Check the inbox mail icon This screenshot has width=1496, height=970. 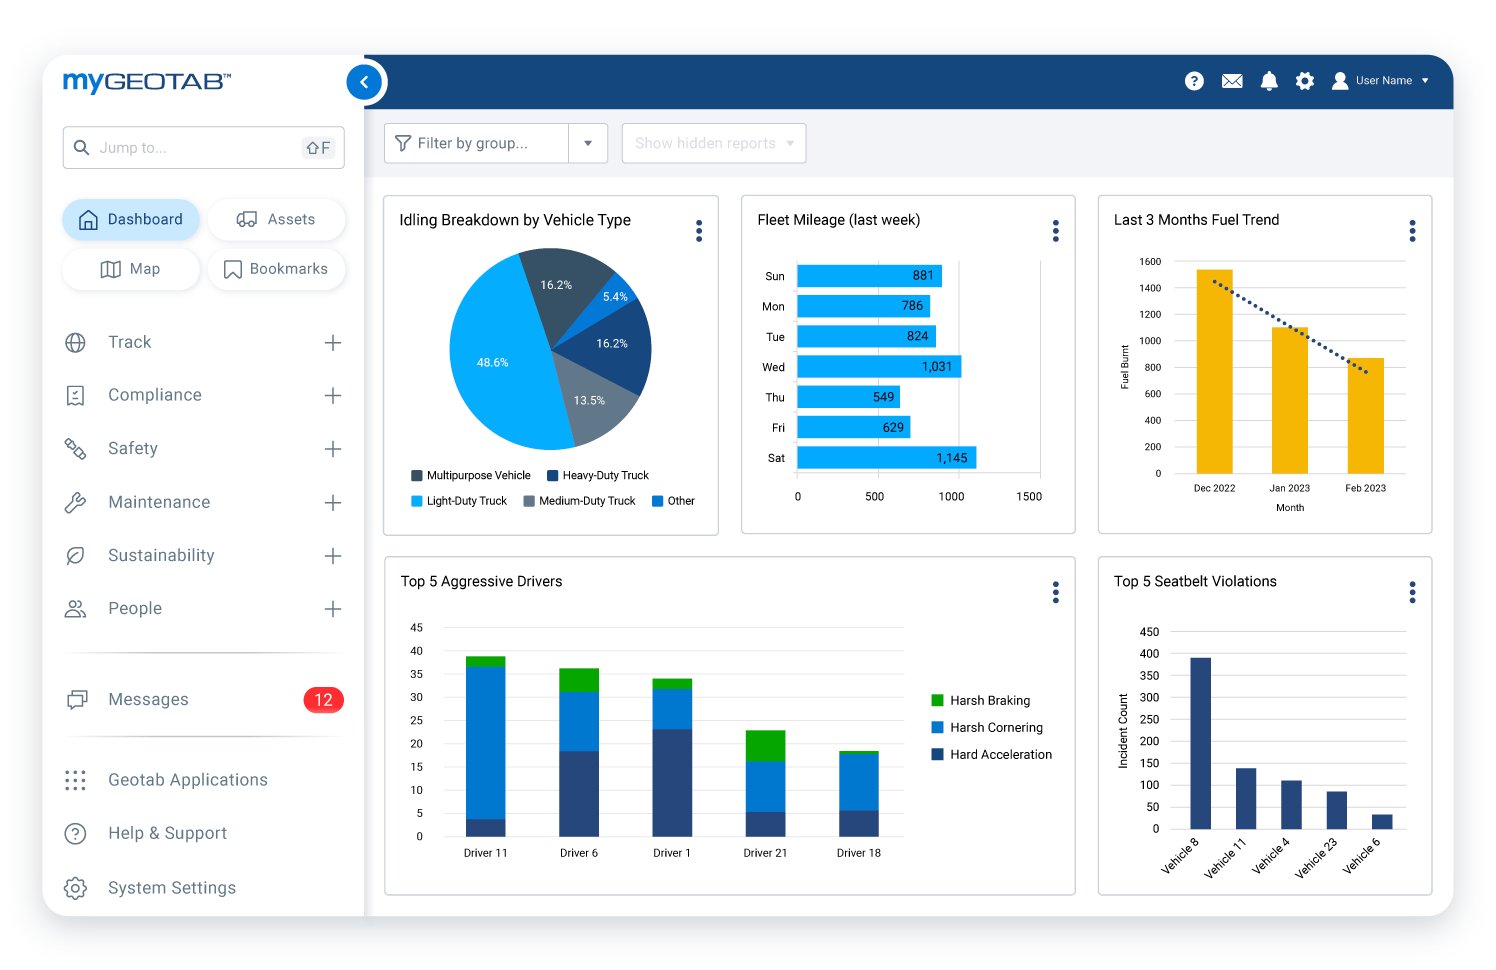click(x=1231, y=81)
